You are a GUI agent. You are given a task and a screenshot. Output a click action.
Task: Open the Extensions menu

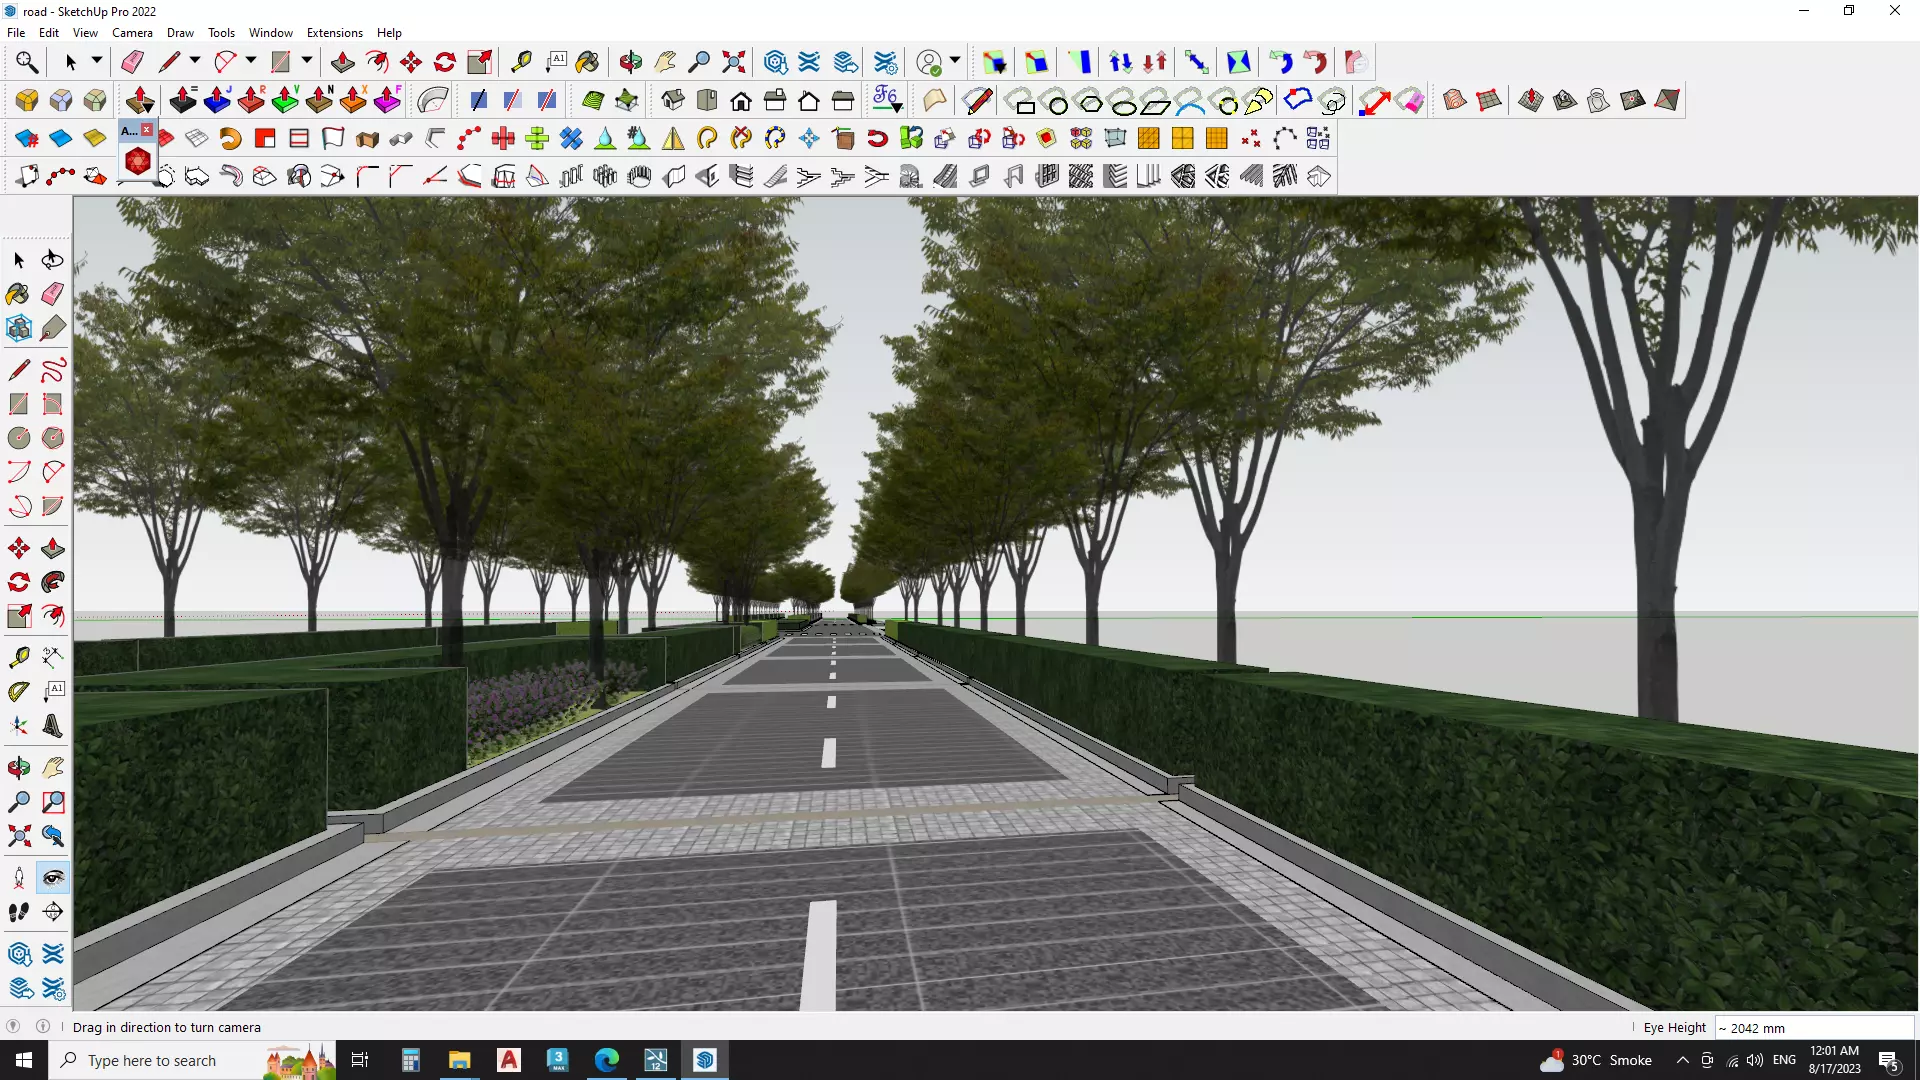click(x=335, y=32)
